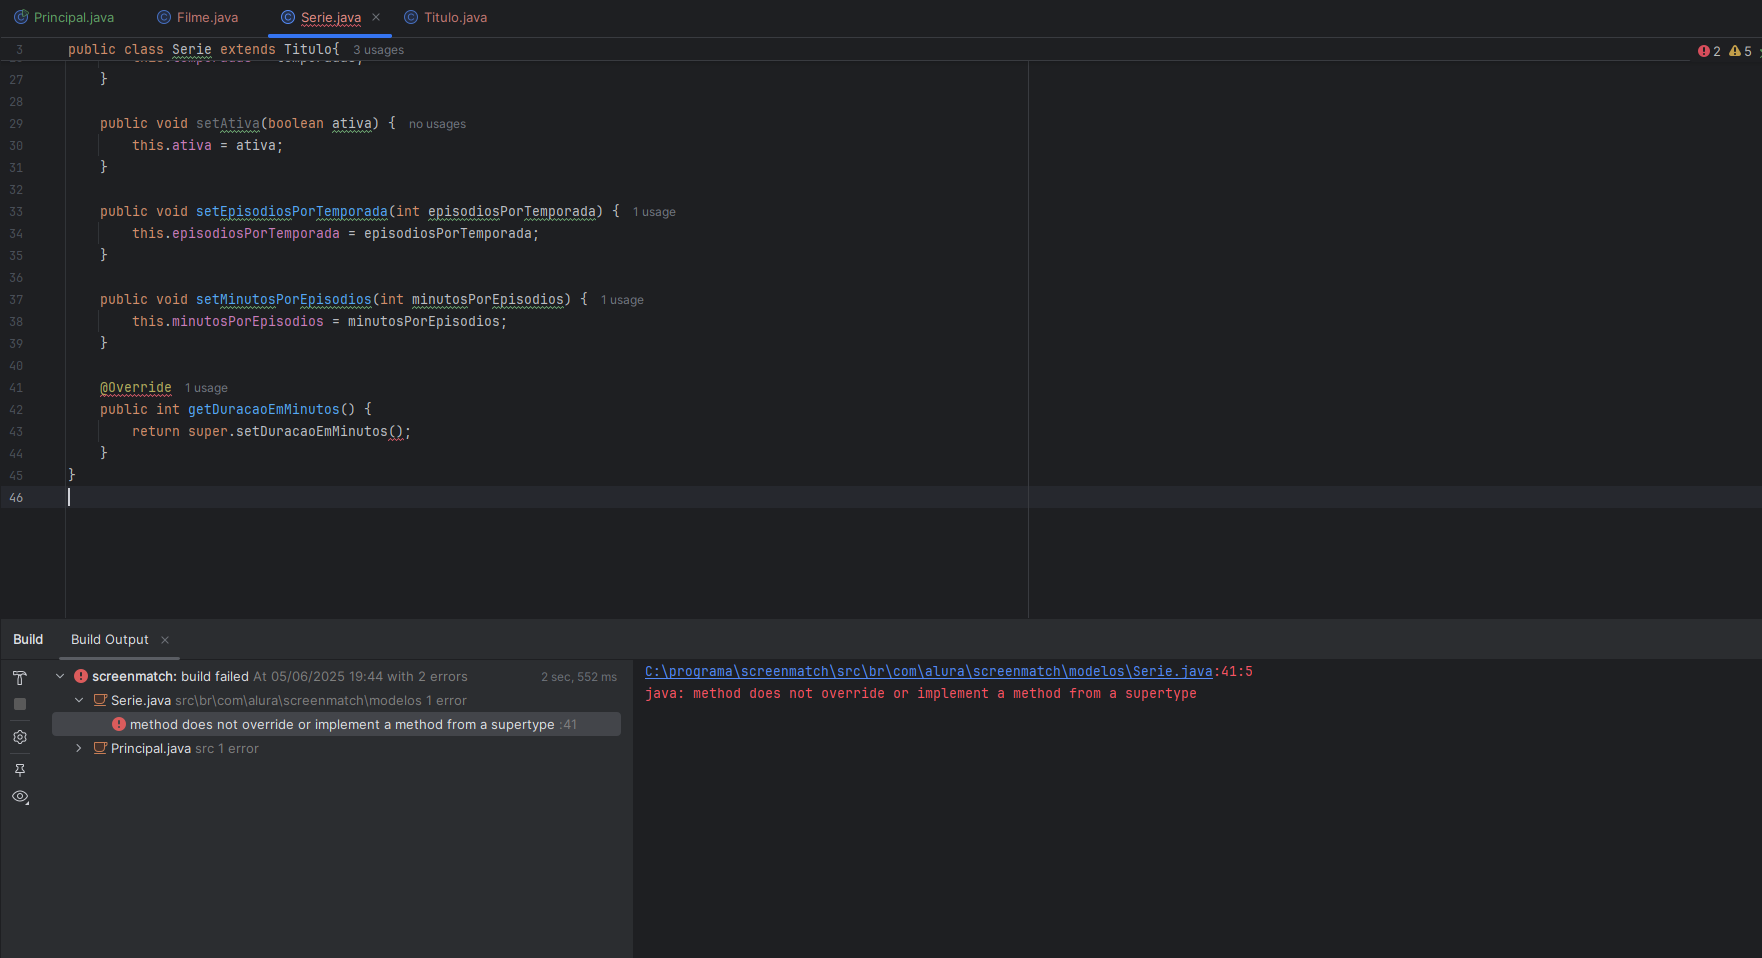The width and height of the screenshot is (1762, 958).
Task: Open Build panel settings gear
Action: [x=20, y=737]
